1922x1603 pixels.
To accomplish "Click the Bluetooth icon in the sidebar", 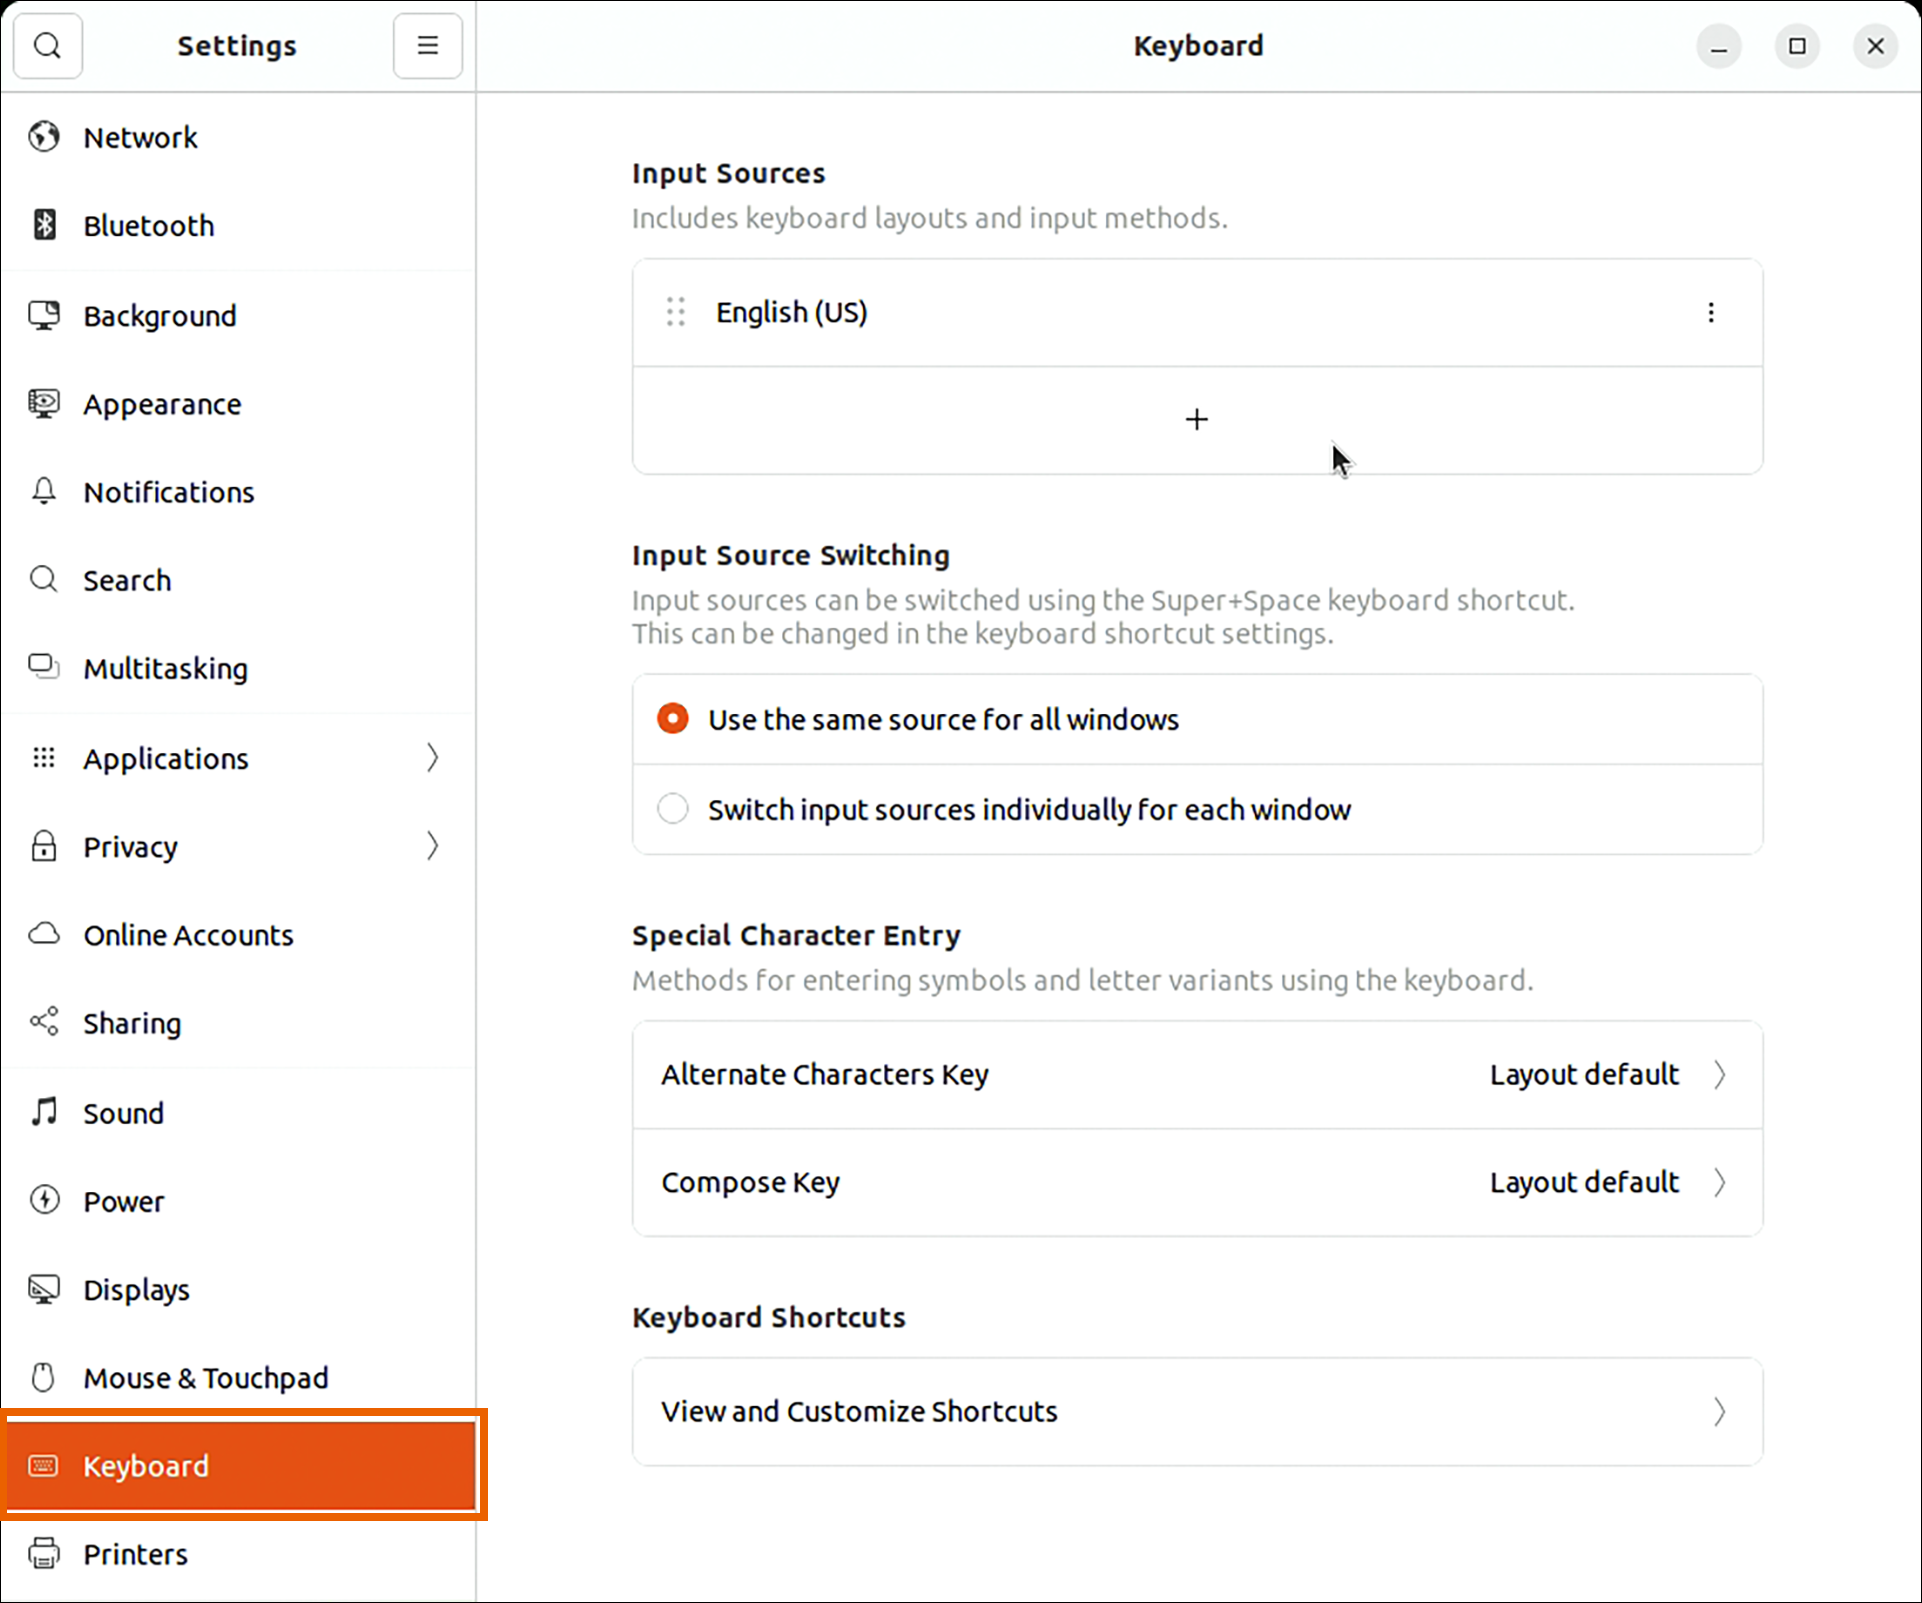I will [x=44, y=225].
